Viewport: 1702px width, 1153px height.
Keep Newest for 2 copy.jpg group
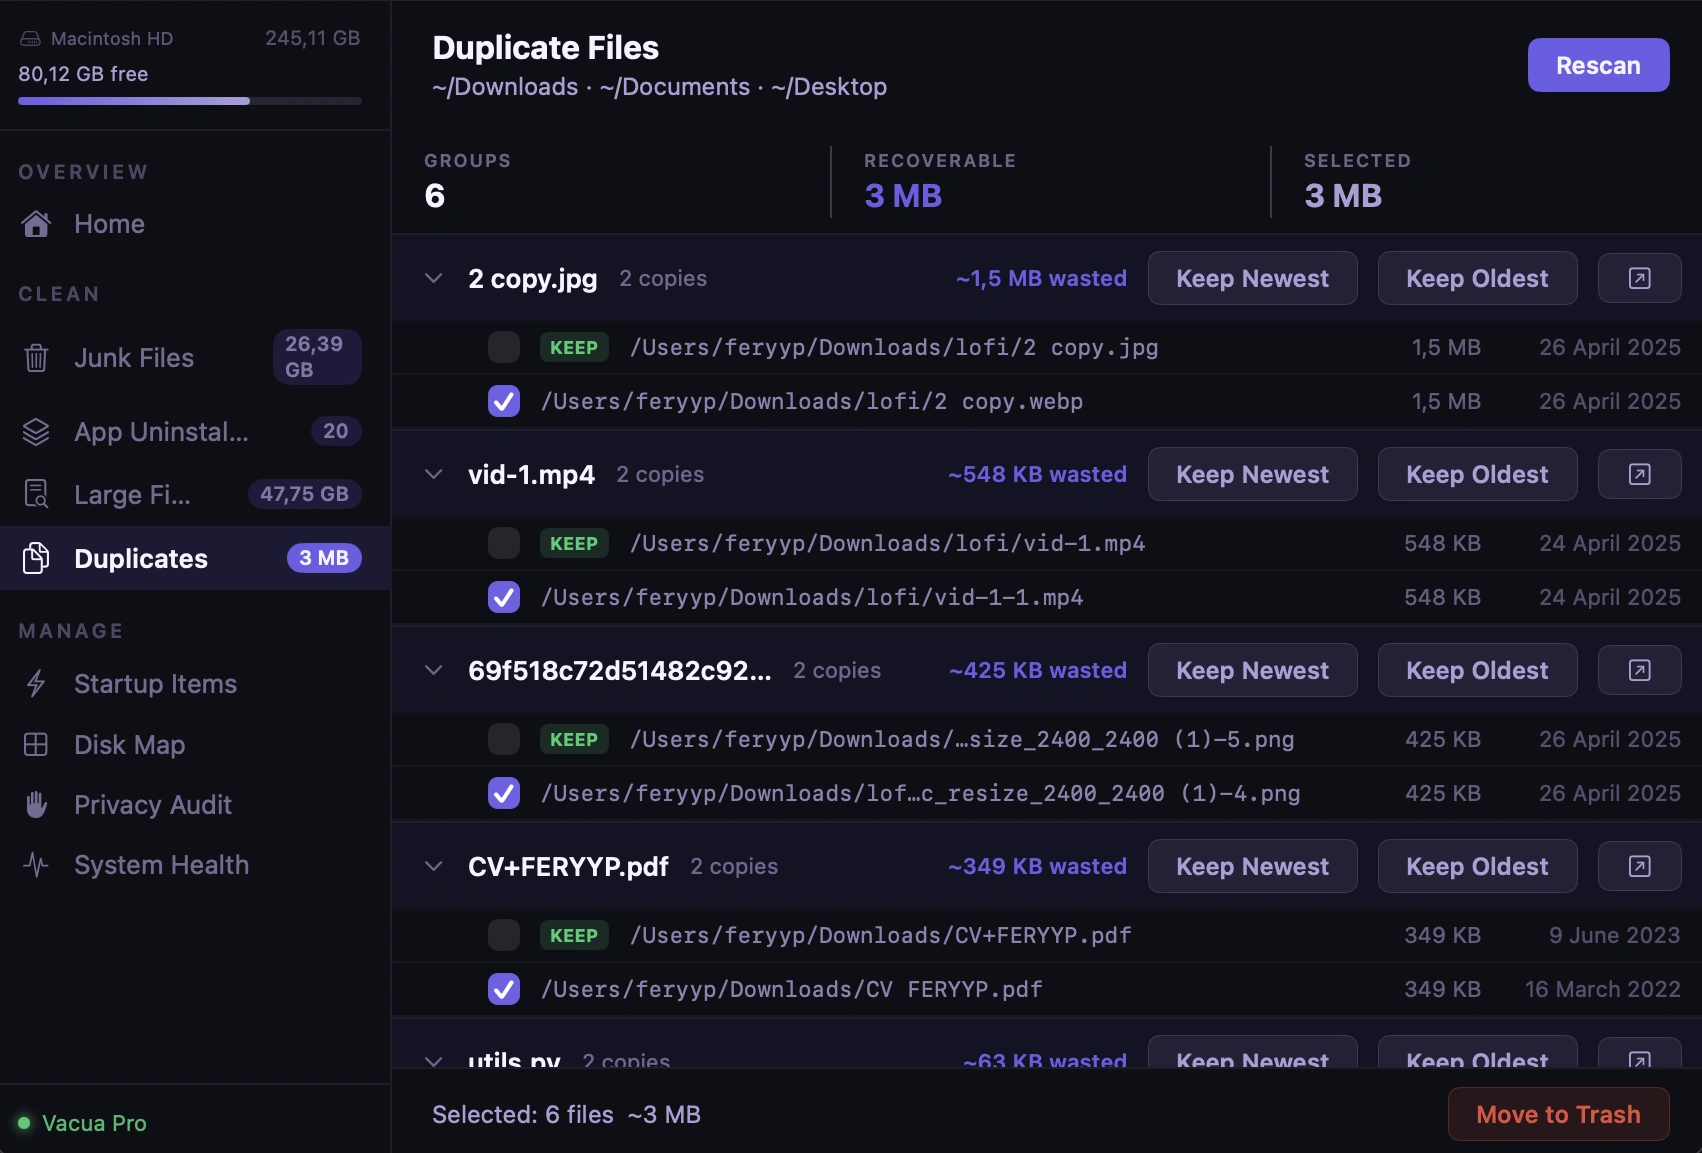[1252, 278]
